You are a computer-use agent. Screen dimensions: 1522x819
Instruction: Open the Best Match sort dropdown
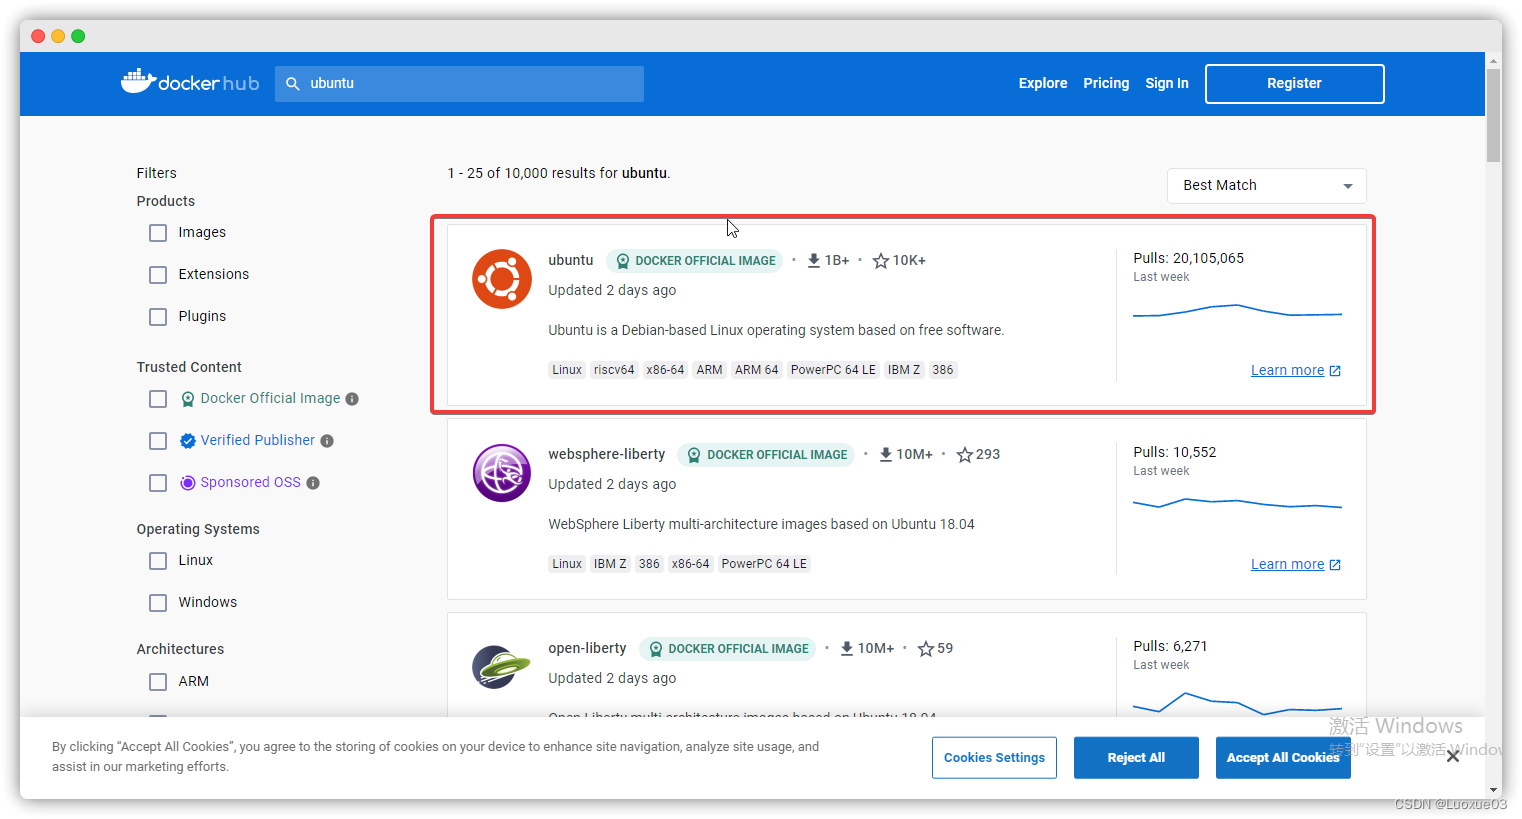tap(1266, 186)
